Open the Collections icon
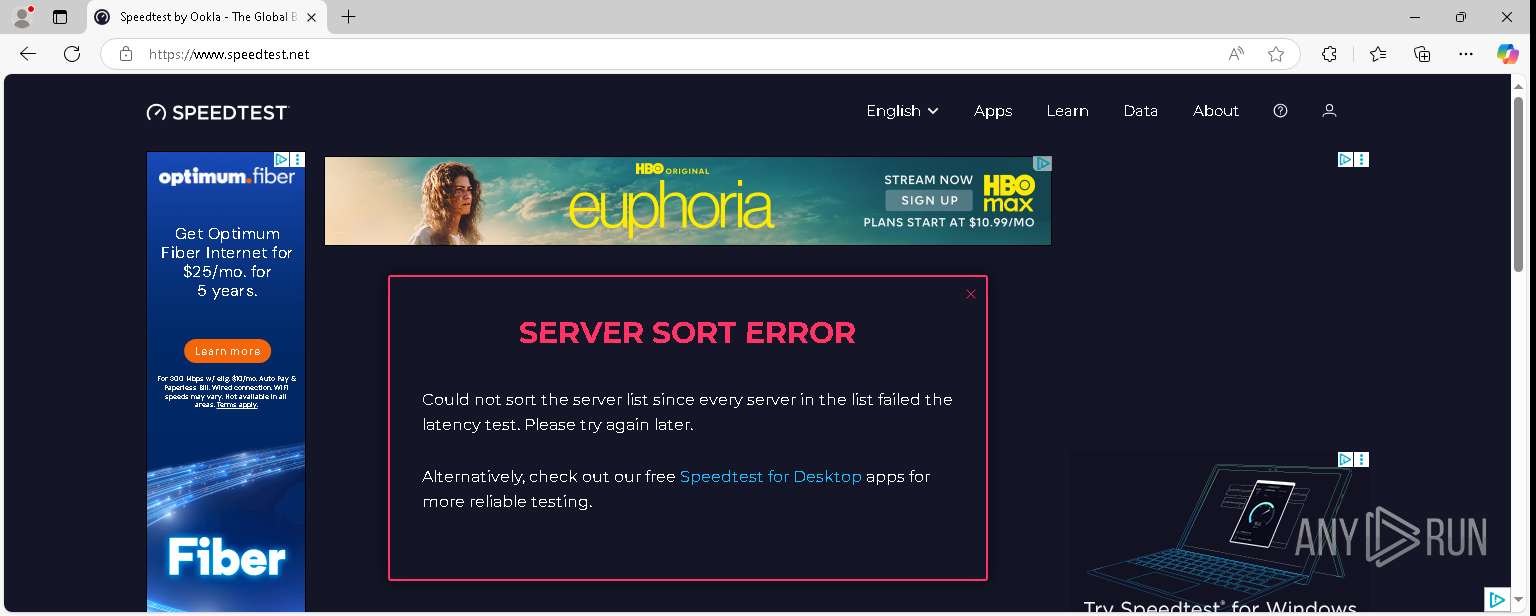This screenshot has width=1536, height=616. coord(1422,54)
